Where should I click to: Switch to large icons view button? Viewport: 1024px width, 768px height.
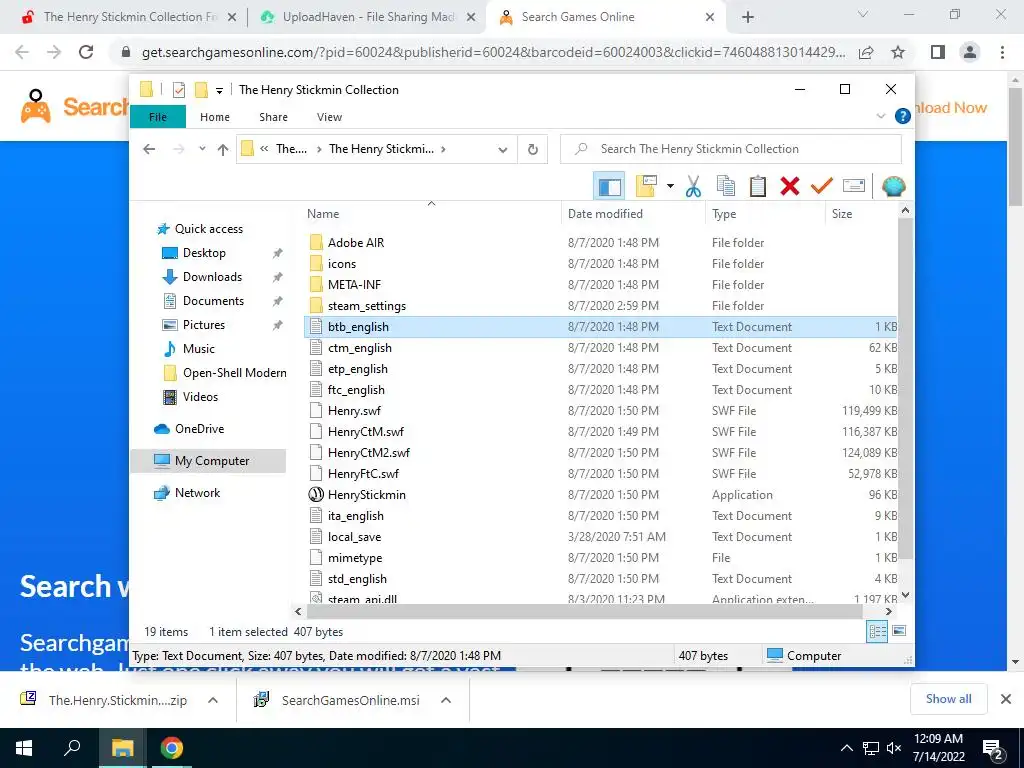pyautogui.click(x=899, y=631)
